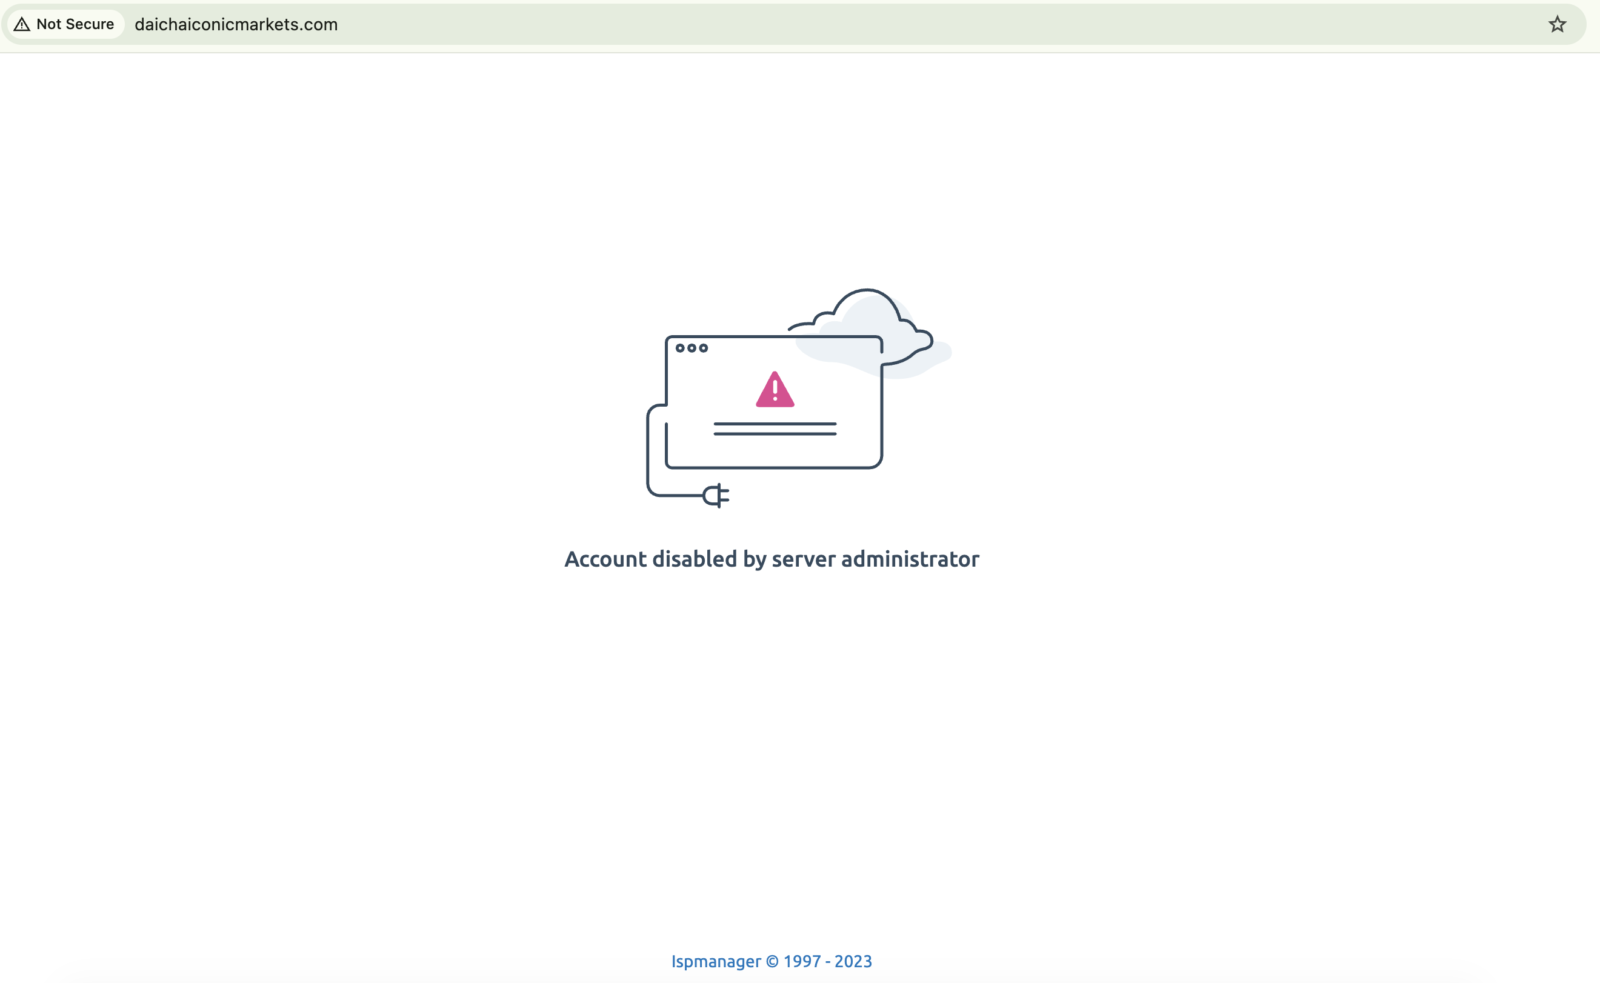Click the "1997" year in footer
This screenshot has height=983, width=1600.
click(802, 961)
